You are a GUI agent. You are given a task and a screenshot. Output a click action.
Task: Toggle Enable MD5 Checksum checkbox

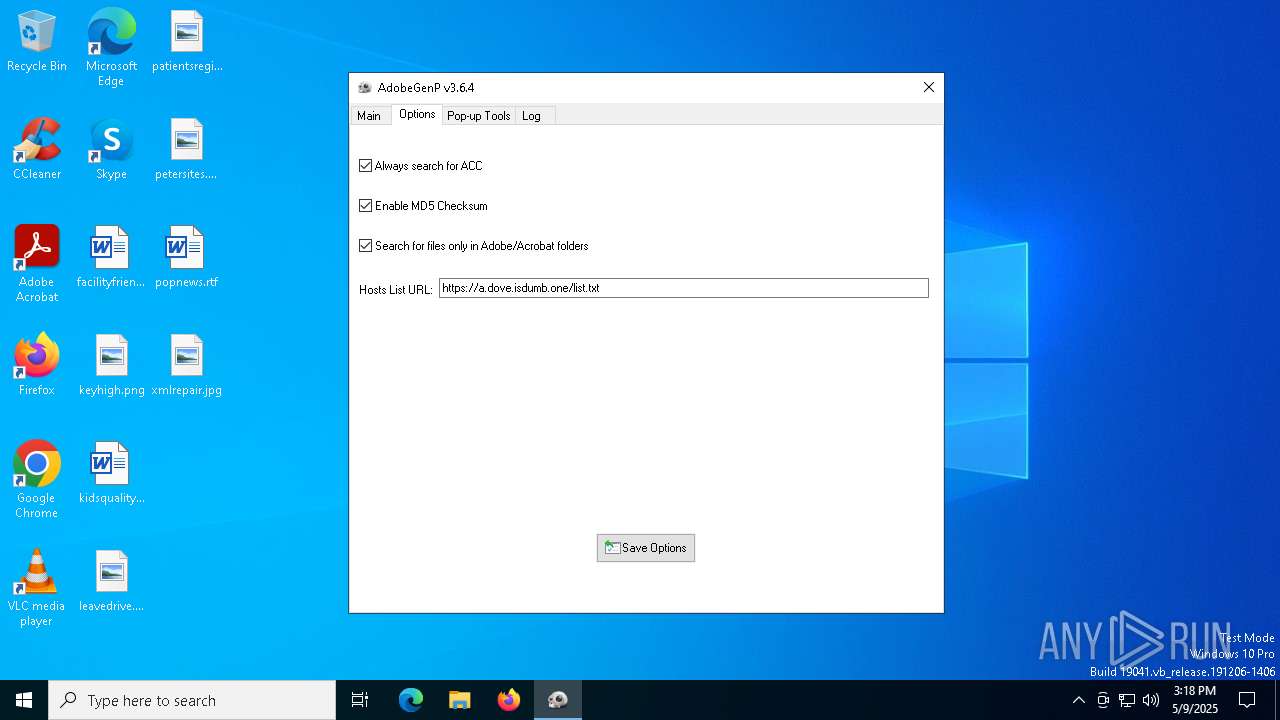click(366, 206)
